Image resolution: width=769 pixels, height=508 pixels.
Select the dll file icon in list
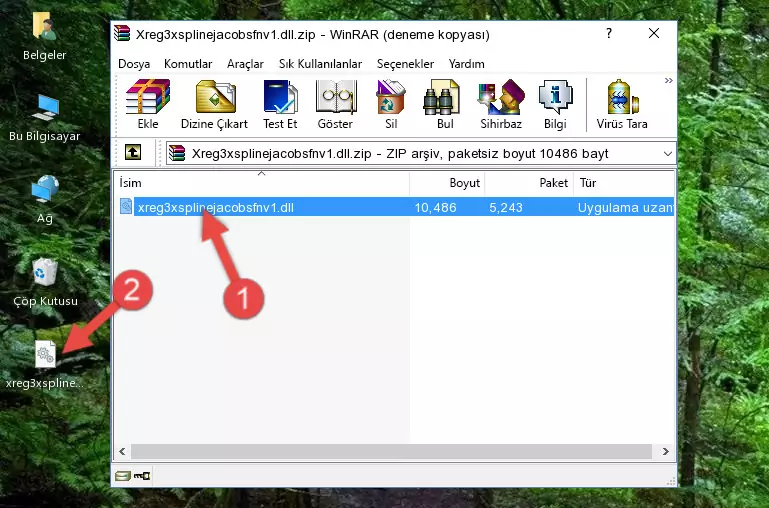126,206
